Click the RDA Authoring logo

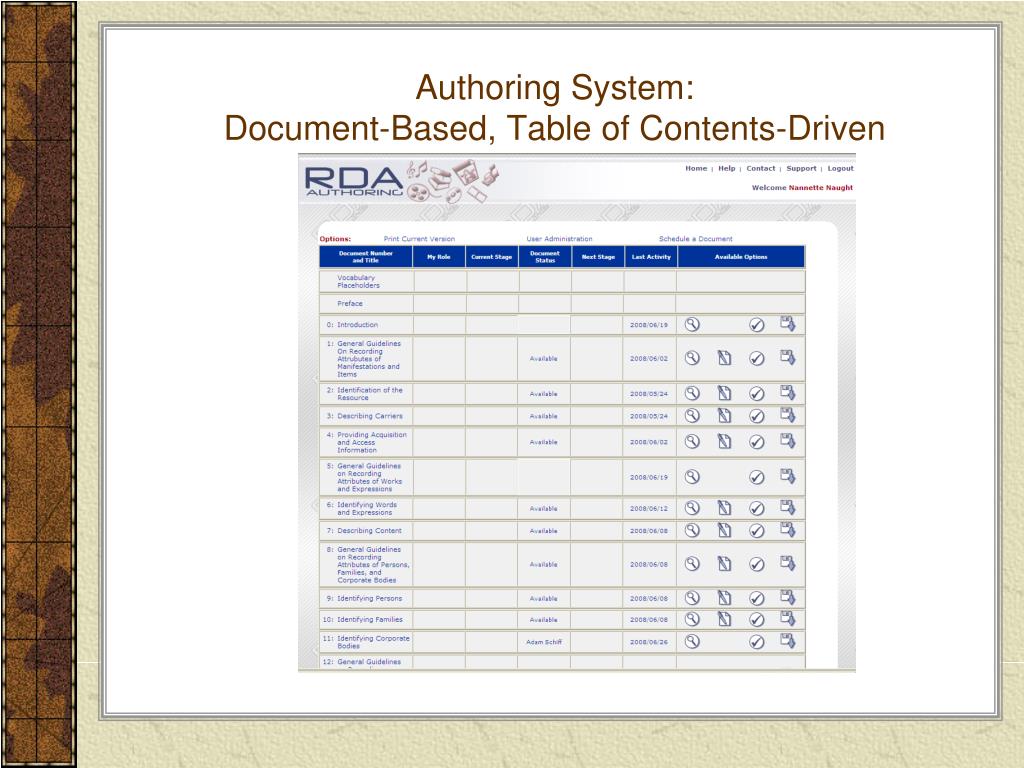[354, 182]
